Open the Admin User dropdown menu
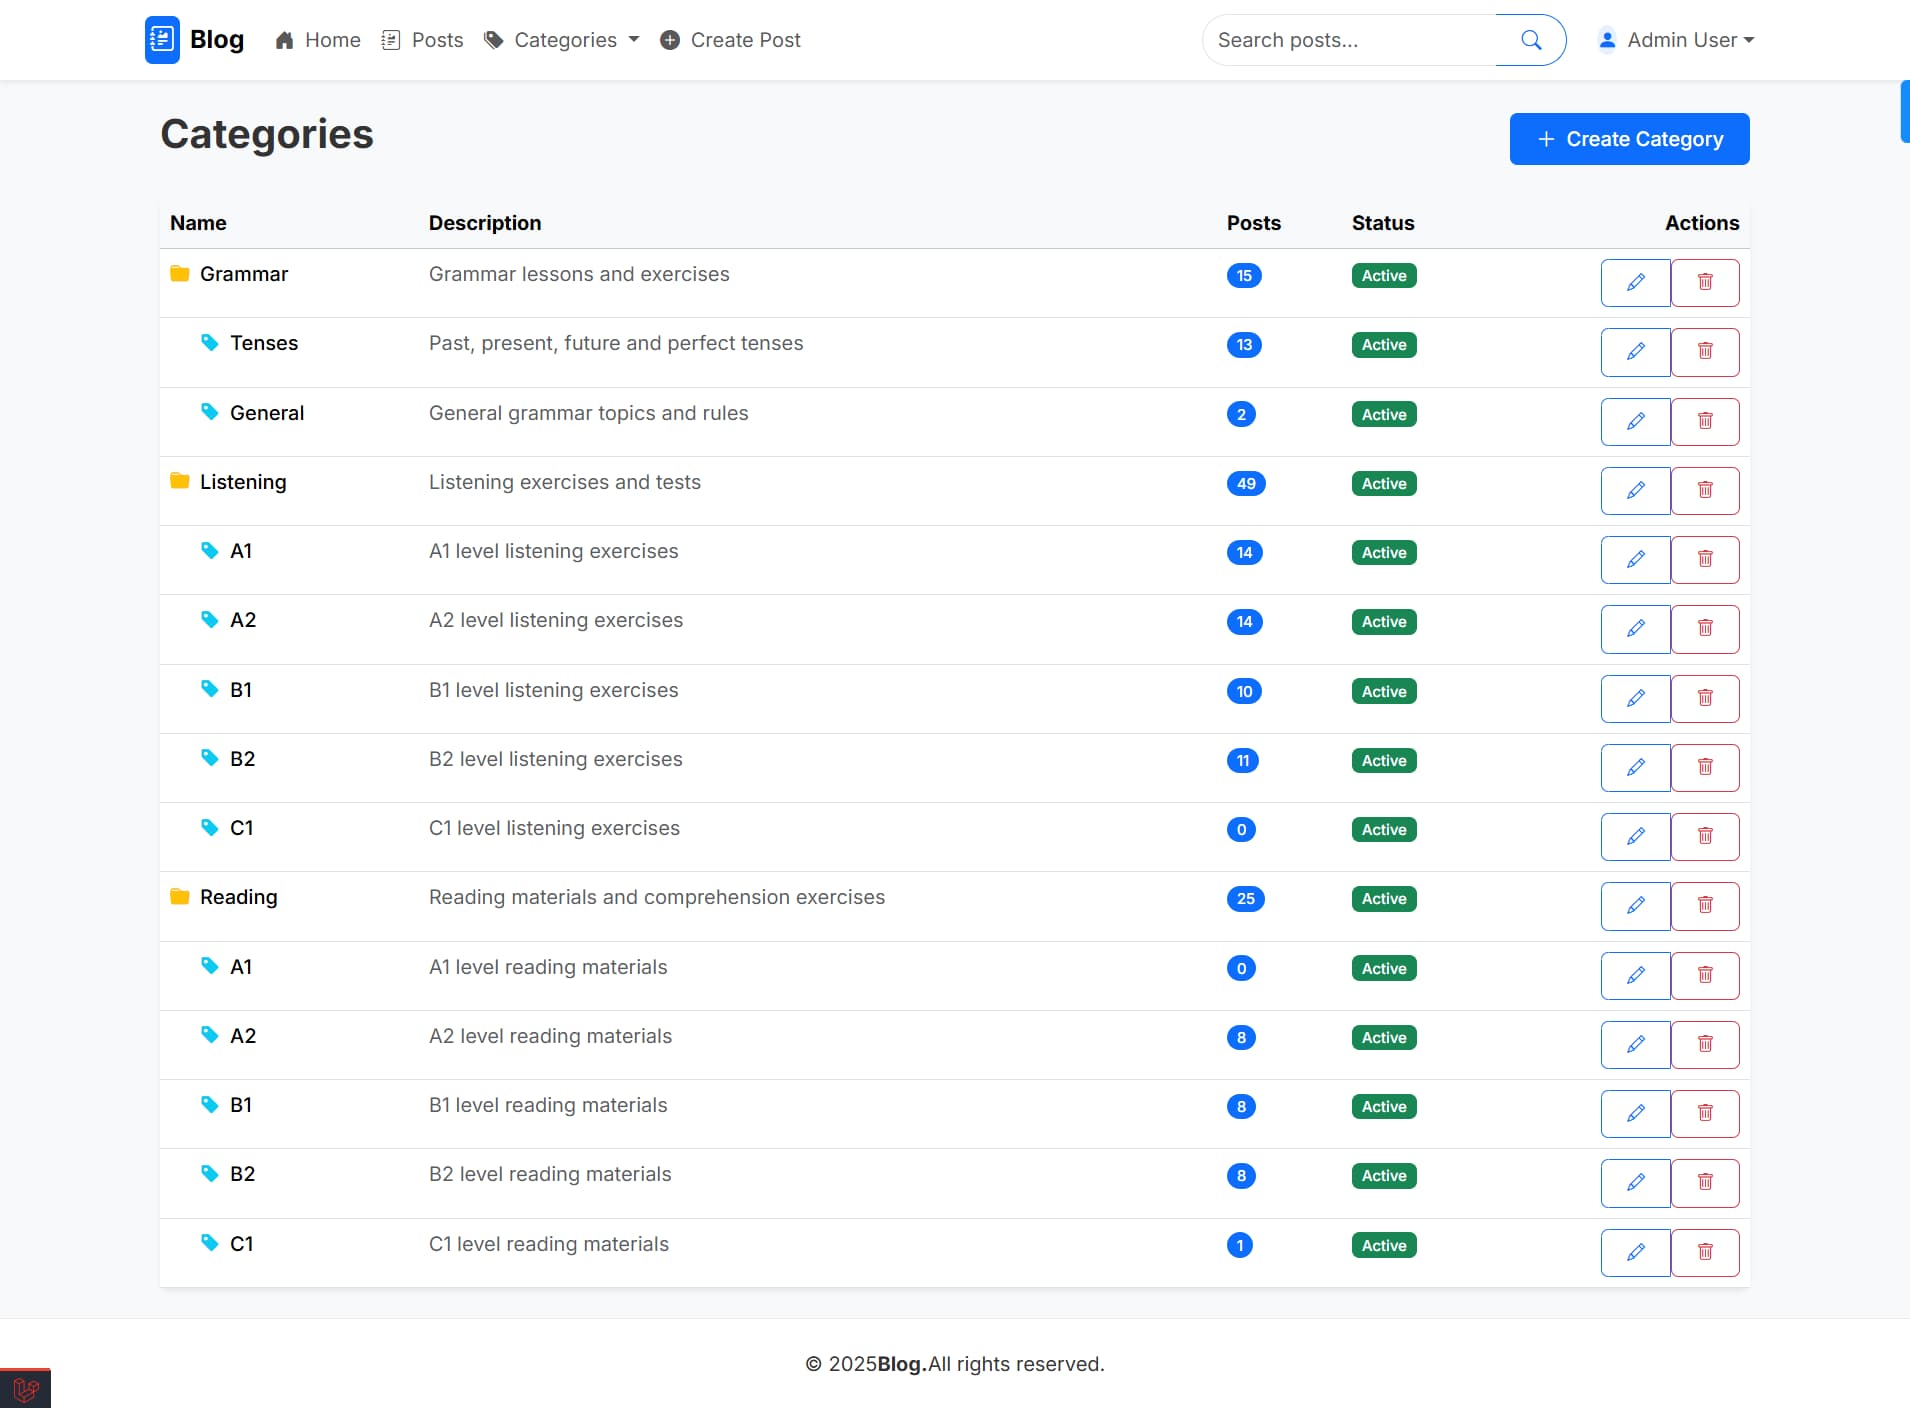The width and height of the screenshot is (1910, 1408). [1677, 40]
